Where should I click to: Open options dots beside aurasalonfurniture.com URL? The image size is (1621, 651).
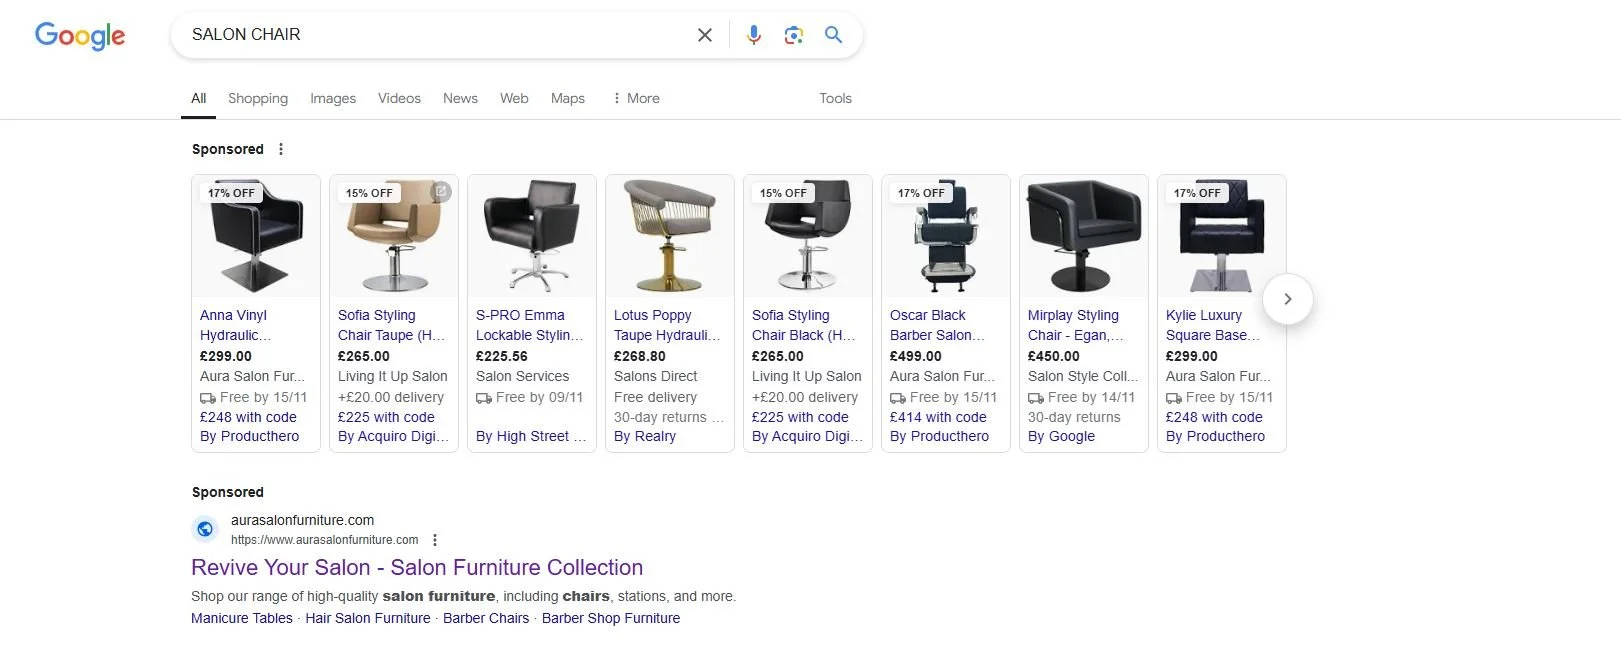(435, 540)
